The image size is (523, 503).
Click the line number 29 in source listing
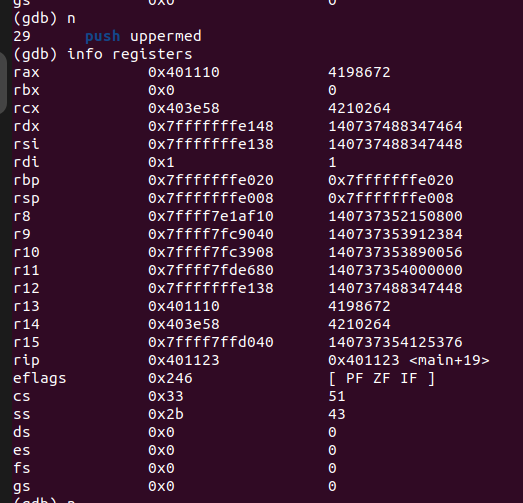click(22, 36)
